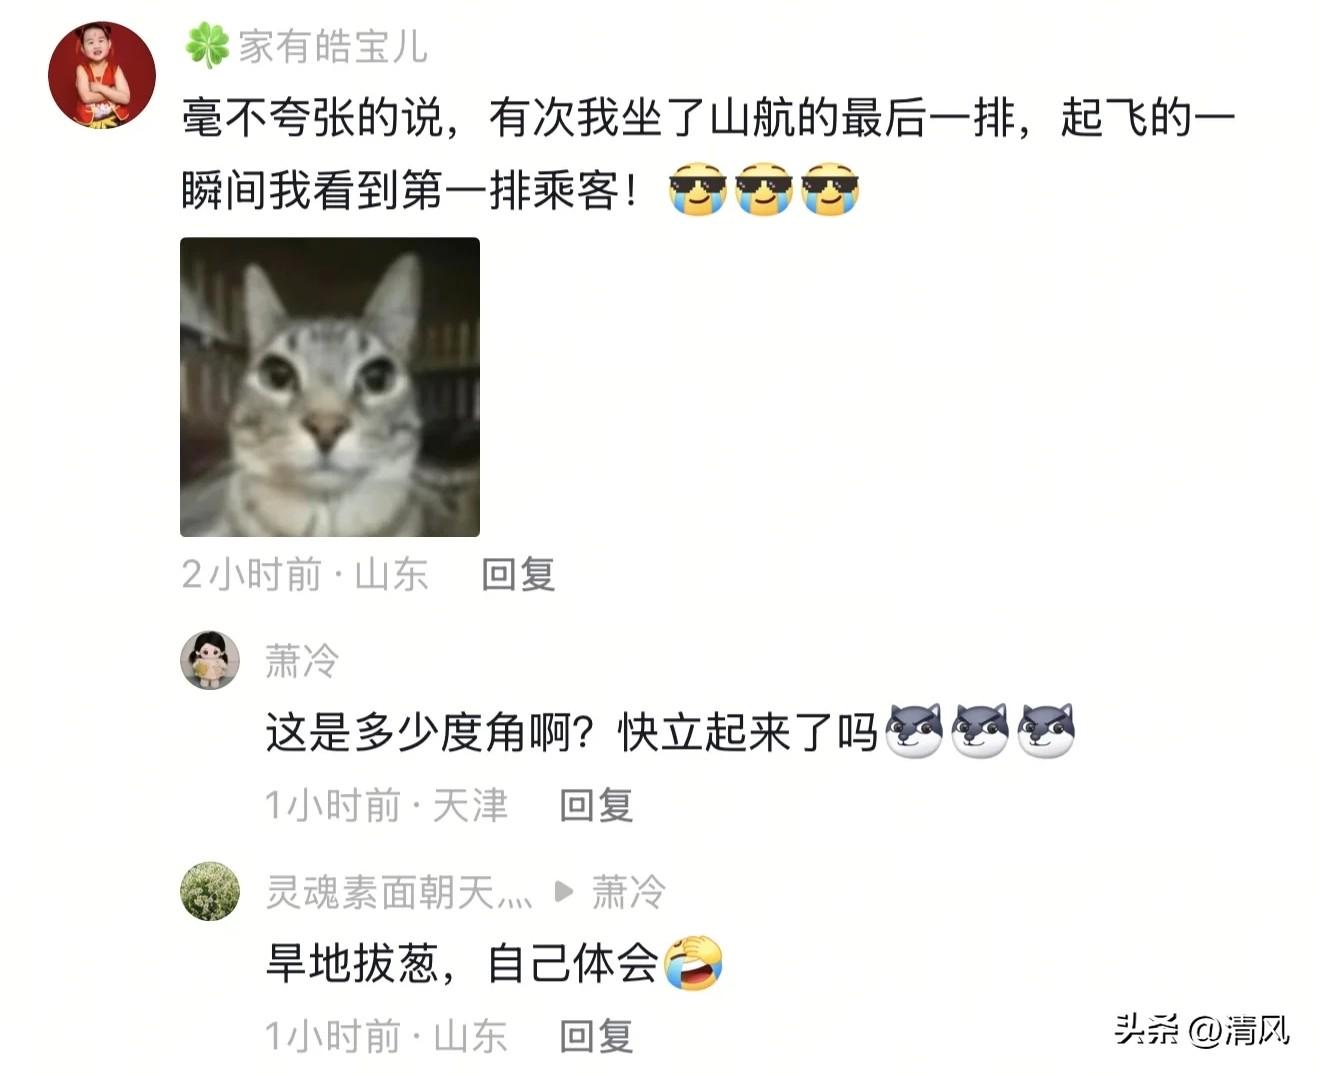Click commenter name 萧冷 under first comment
Screen dimensions: 1320x1076
tap(302, 661)
